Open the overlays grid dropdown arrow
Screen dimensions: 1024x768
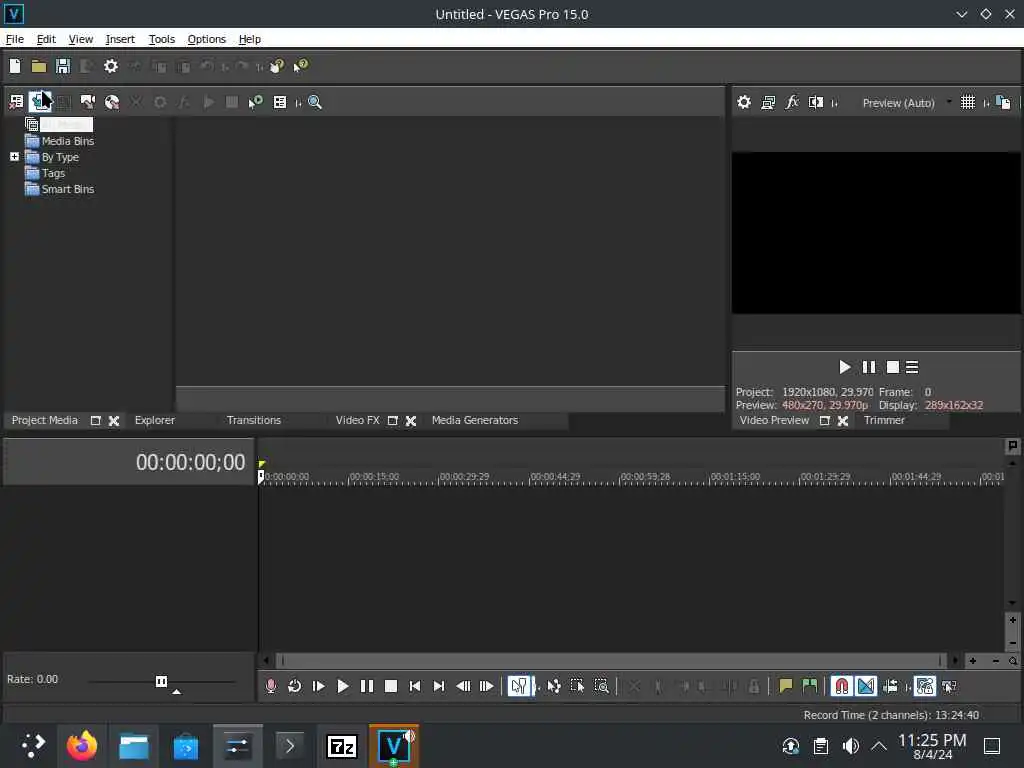pos(986,103)
